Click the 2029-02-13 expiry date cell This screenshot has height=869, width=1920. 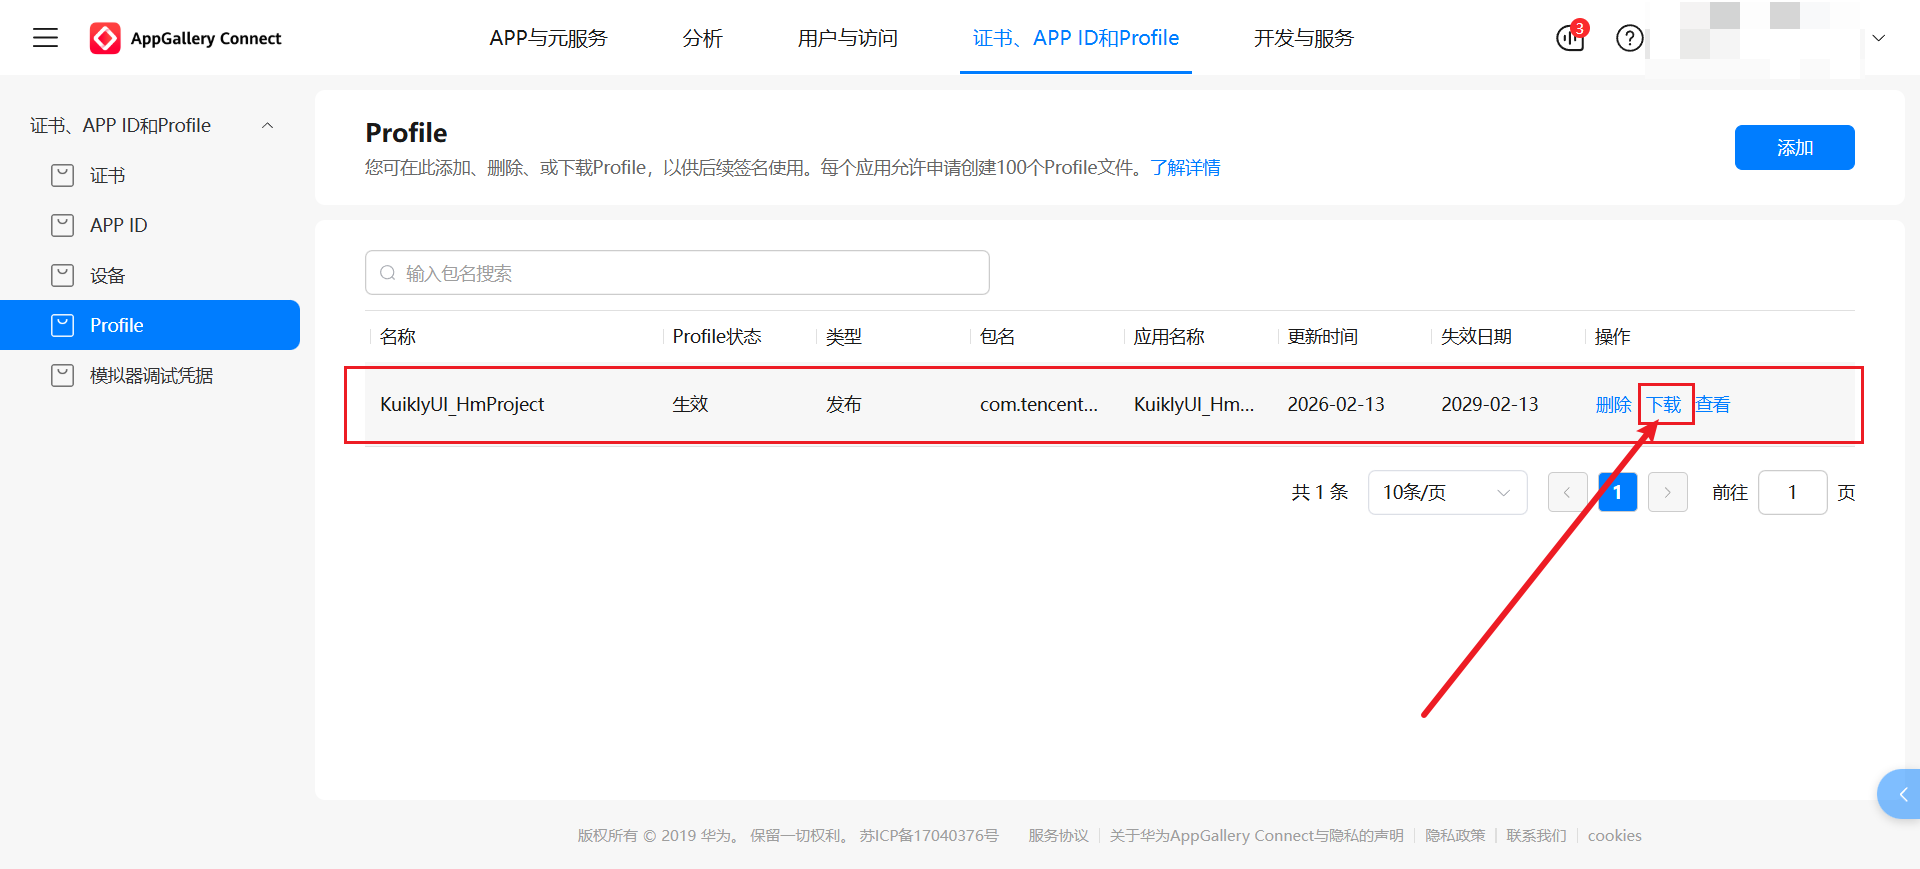pos(1489,404)
